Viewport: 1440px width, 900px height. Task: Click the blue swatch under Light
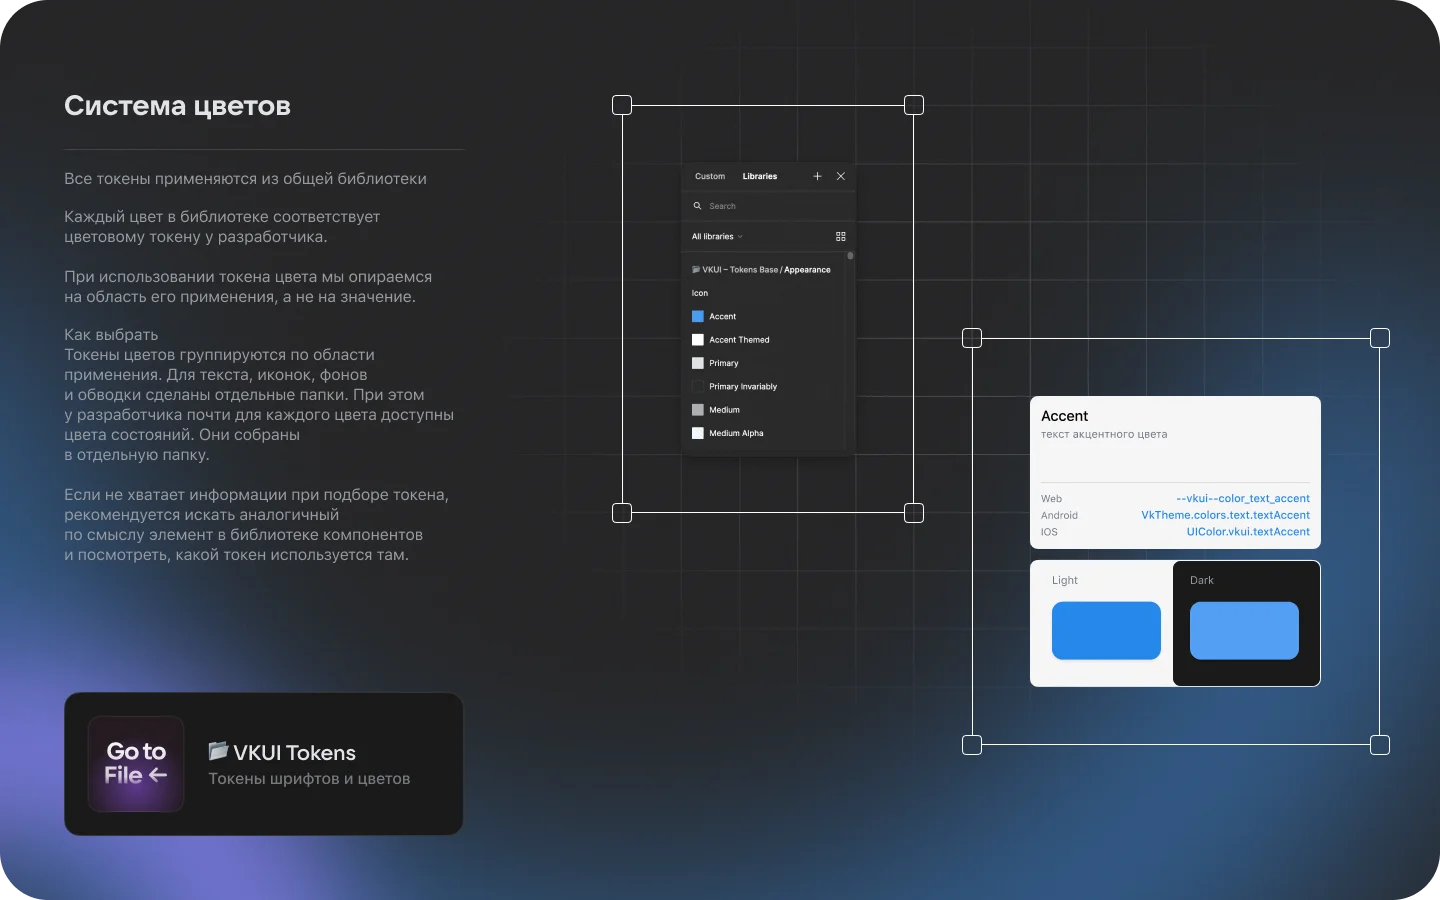tap(1105, 631)
